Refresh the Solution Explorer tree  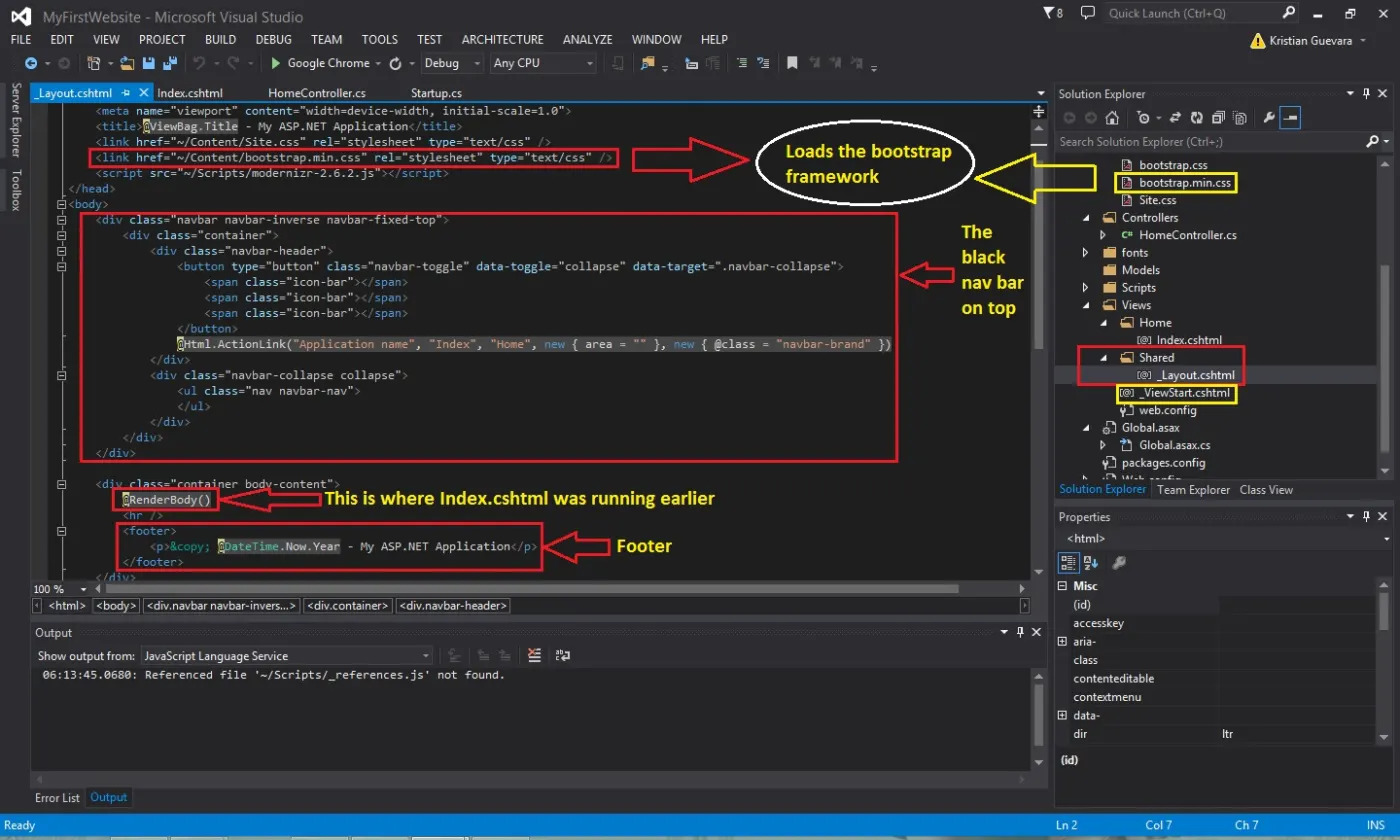[1196, 118]
